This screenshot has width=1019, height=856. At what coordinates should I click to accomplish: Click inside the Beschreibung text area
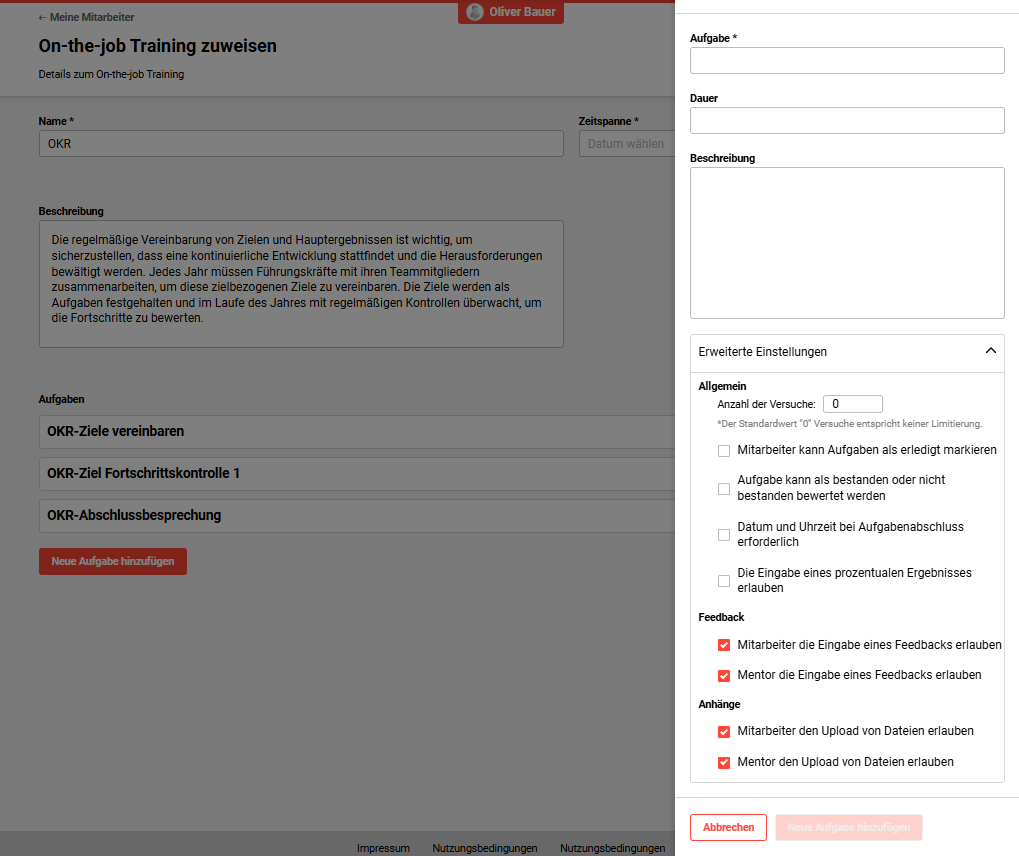pos(846,243)
